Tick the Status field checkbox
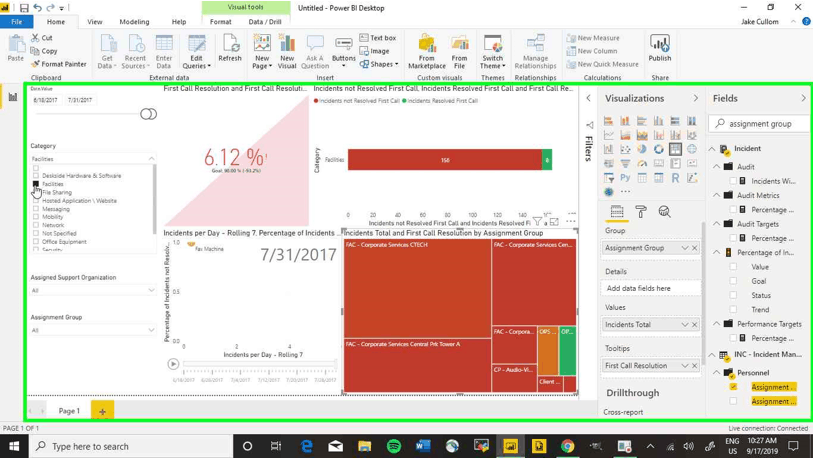815x460 pixels. 733,295
